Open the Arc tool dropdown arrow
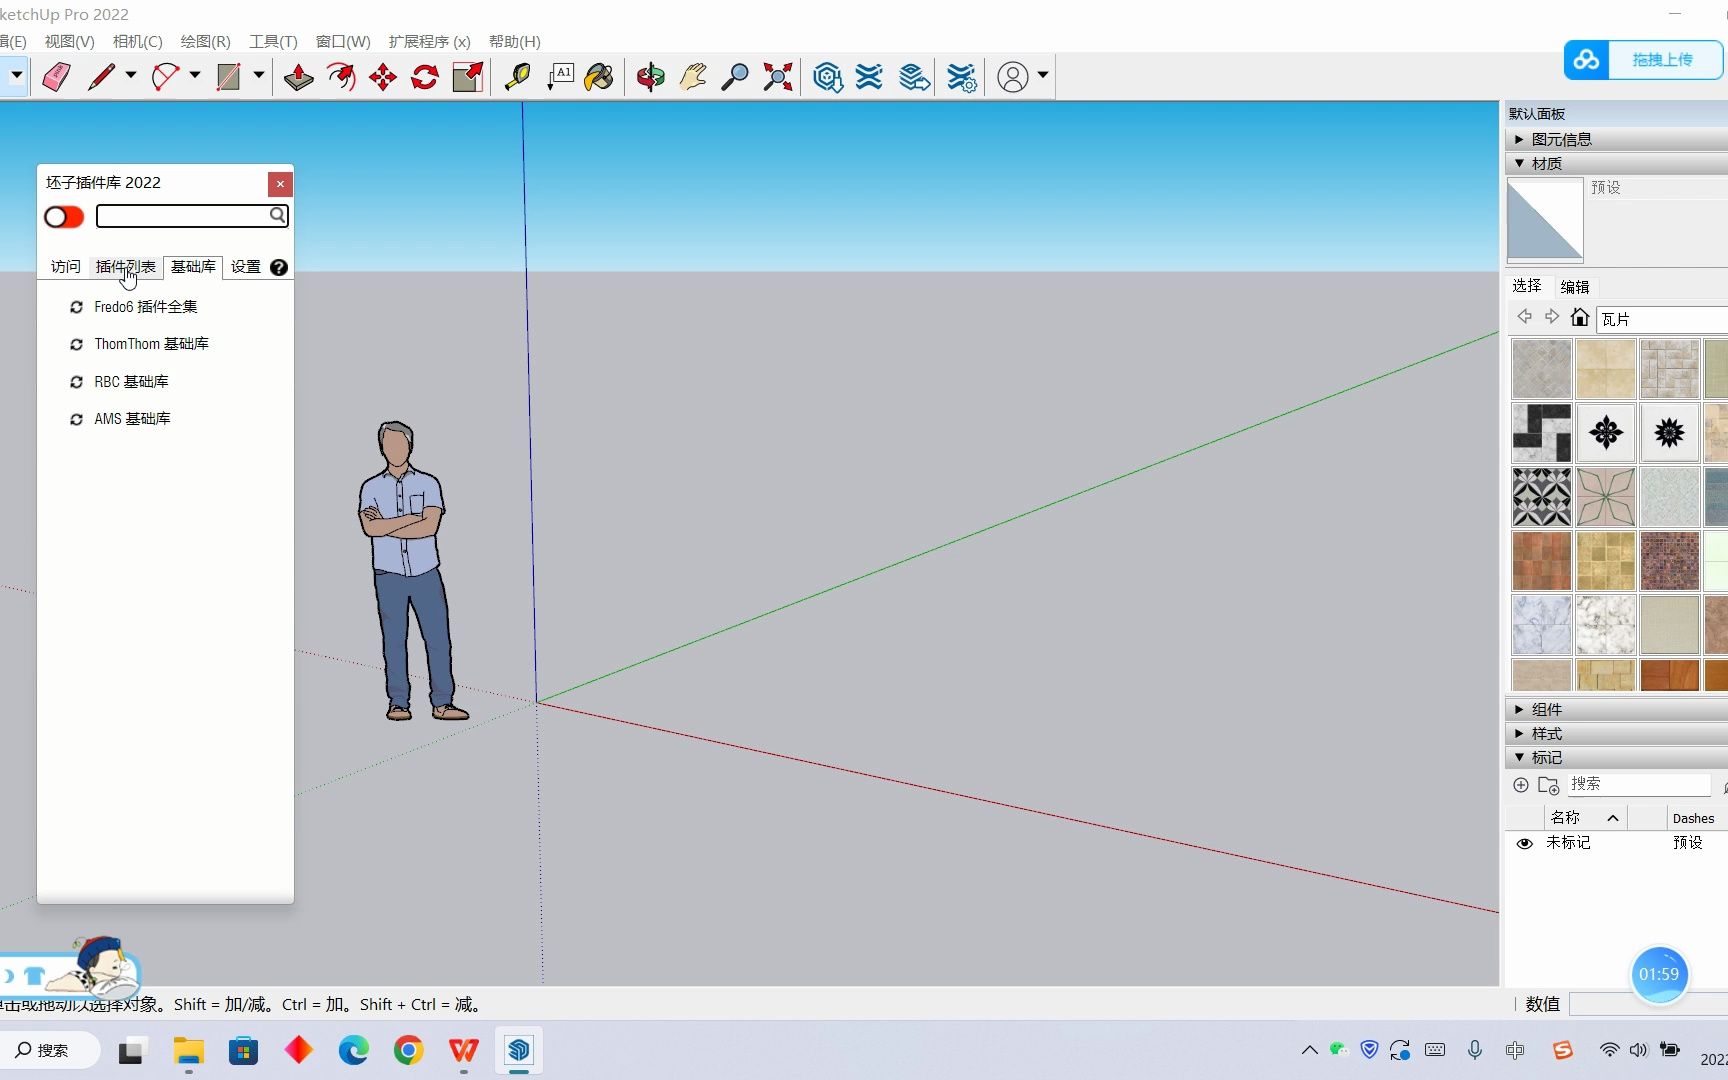The image size is (1728, 1080). (x=195, y=75)
